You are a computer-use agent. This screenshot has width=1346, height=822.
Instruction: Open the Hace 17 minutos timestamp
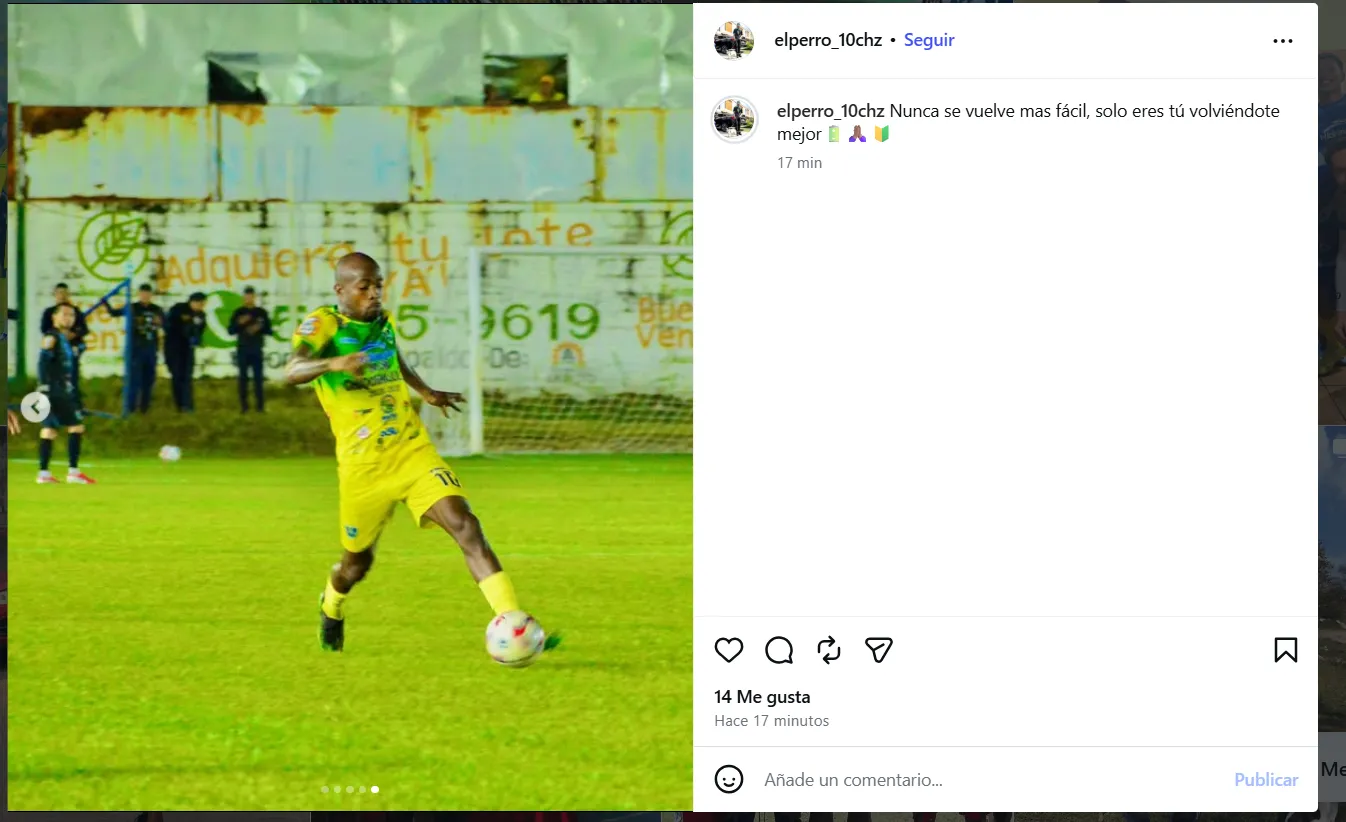tap(772, 721)
